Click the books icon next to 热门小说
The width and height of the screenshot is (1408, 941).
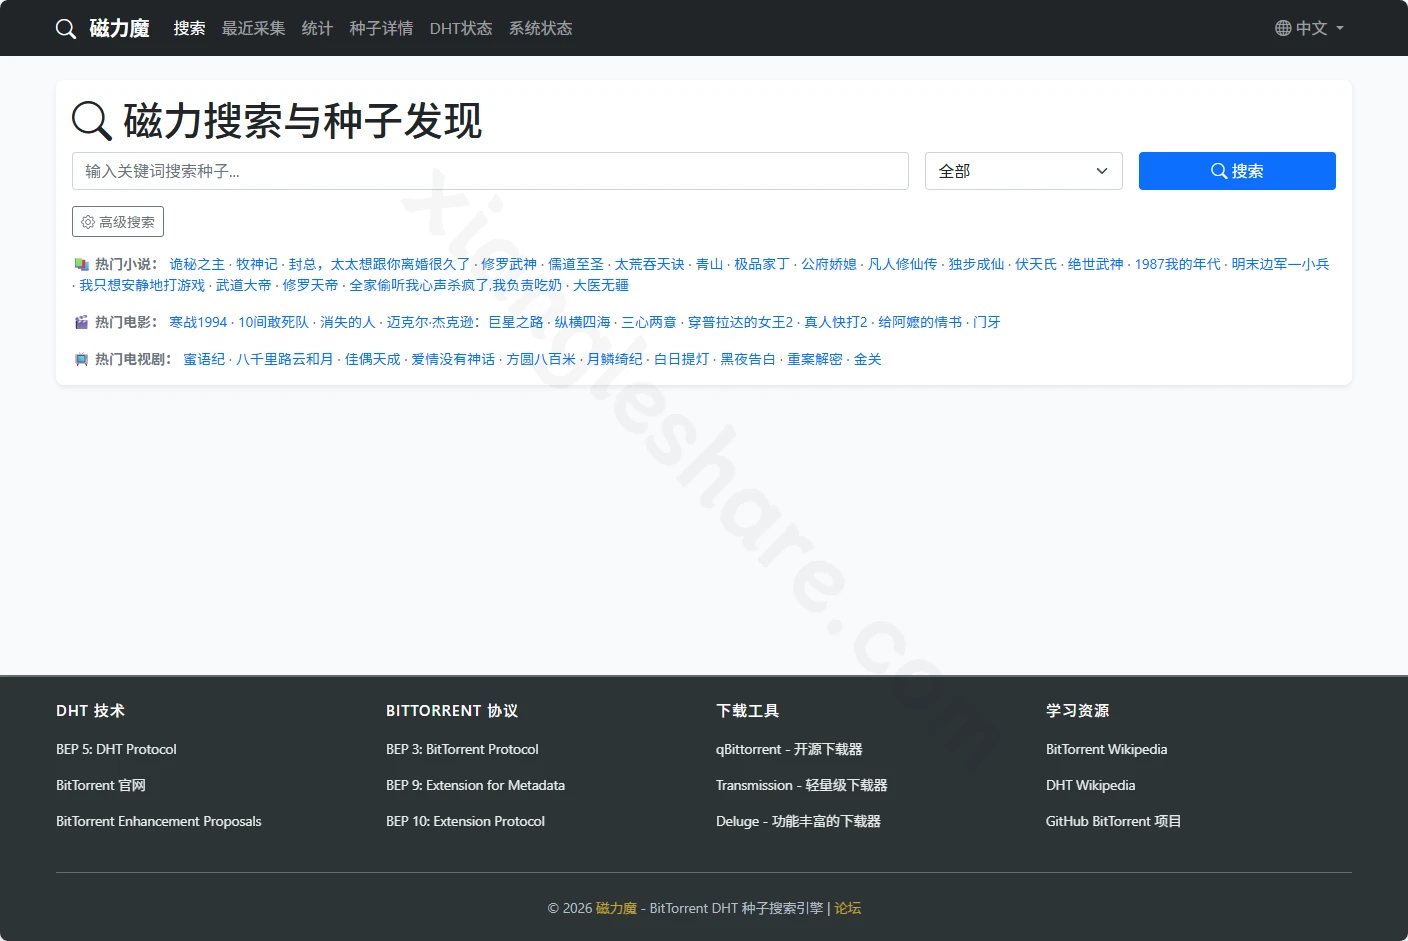click(82, 265)
